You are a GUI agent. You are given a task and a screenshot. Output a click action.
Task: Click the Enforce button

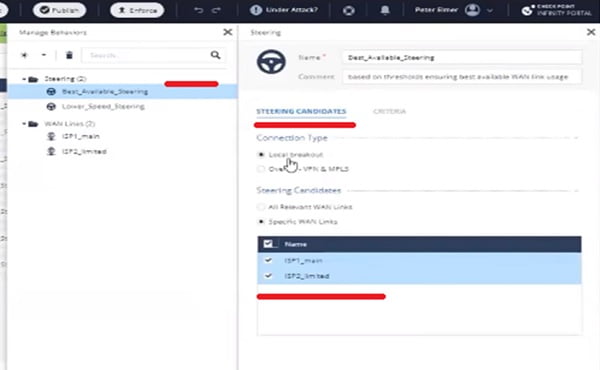137,10
